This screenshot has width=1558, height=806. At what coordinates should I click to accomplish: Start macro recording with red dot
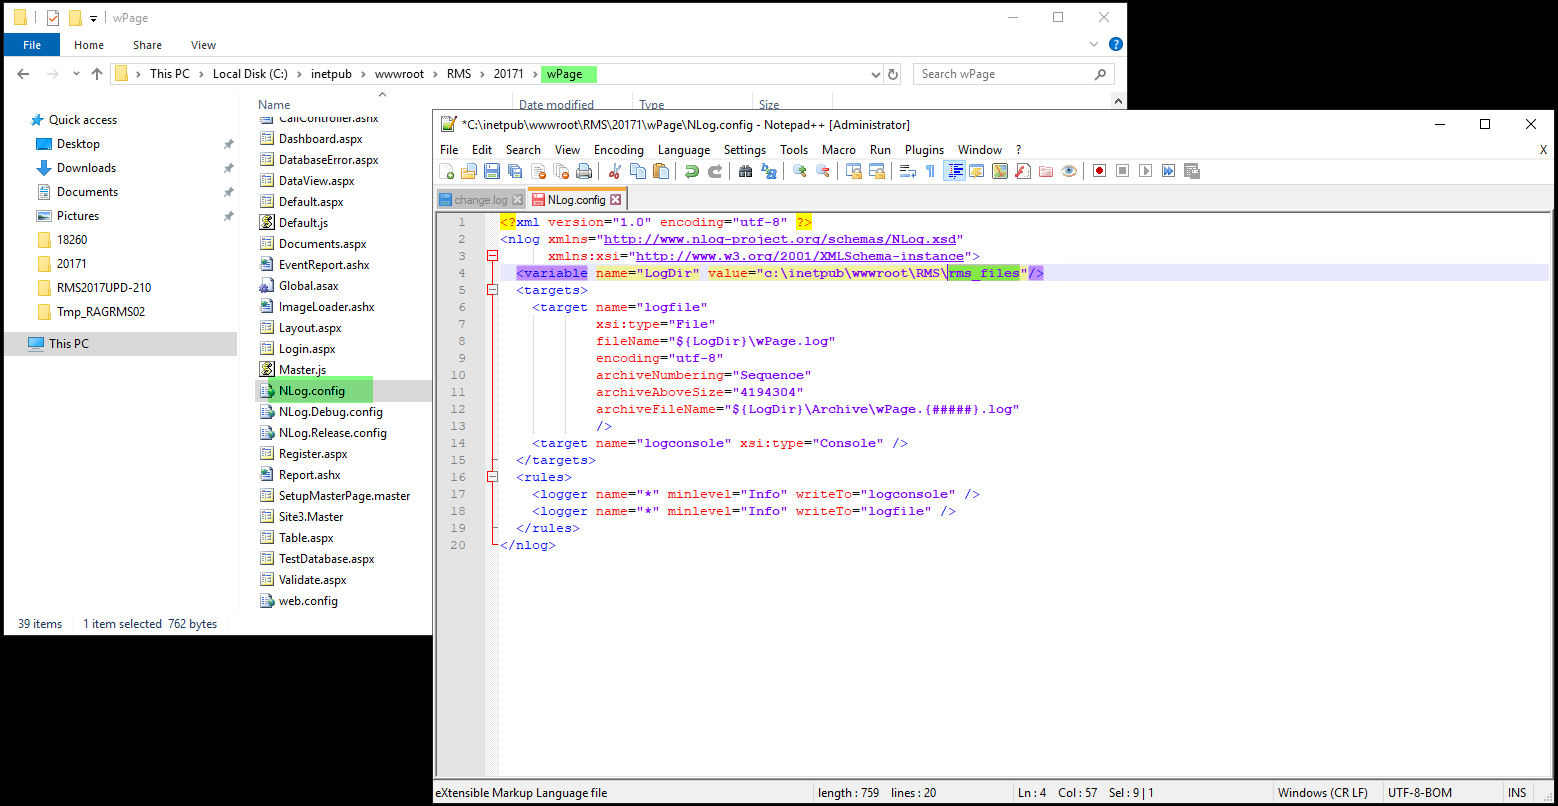point(1099,171)
